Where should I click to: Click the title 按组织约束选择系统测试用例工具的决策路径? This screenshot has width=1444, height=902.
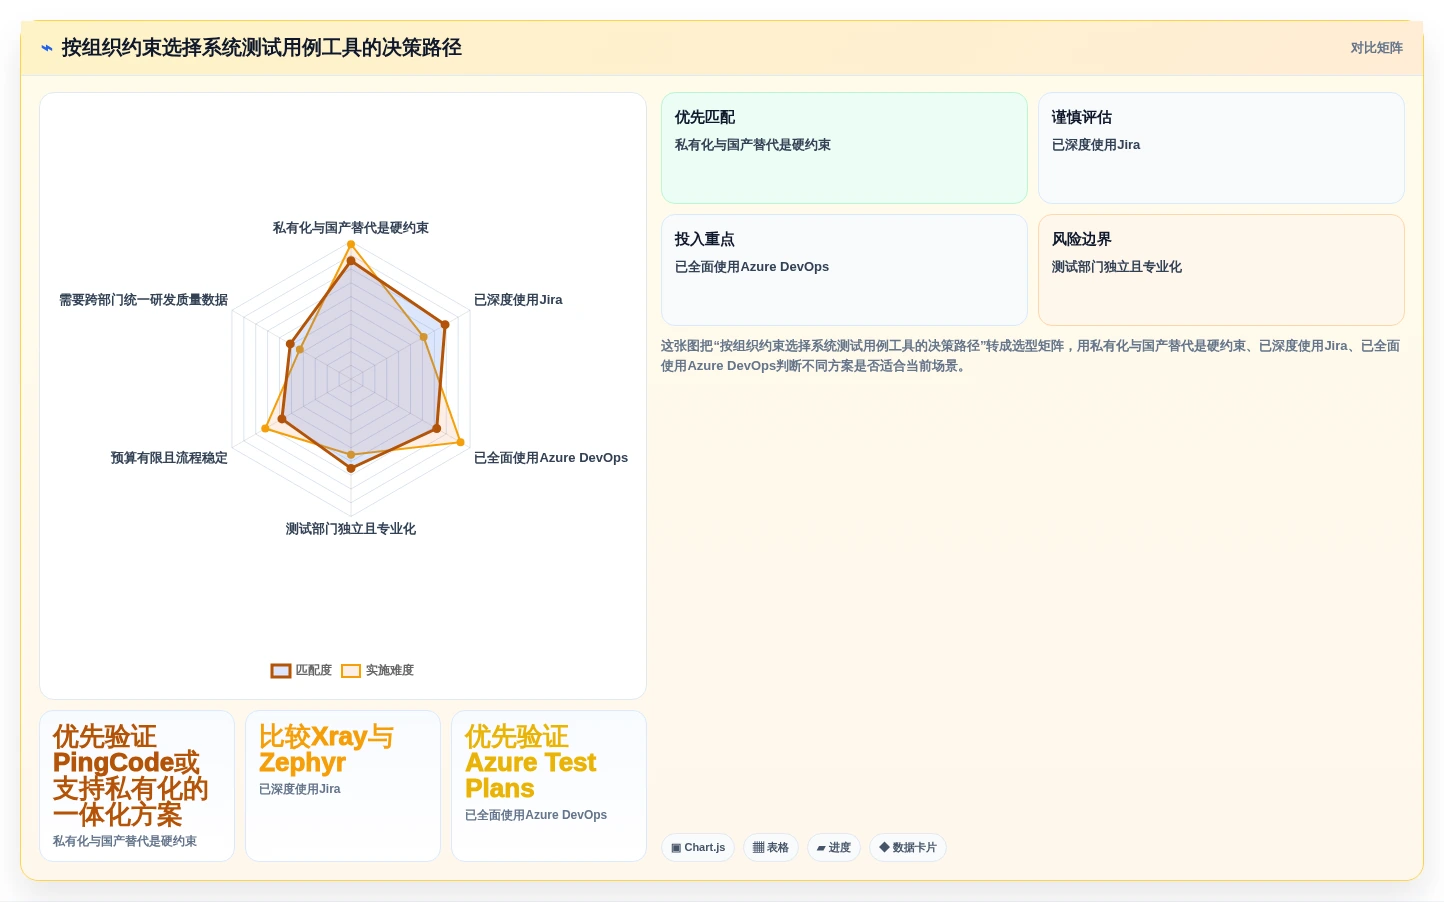coord(262,48)
